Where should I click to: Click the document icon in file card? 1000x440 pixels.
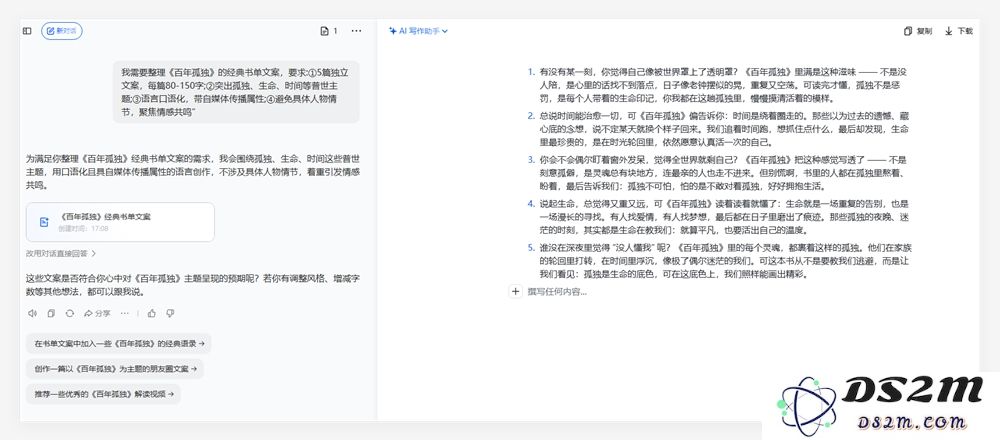click(44, 222)
